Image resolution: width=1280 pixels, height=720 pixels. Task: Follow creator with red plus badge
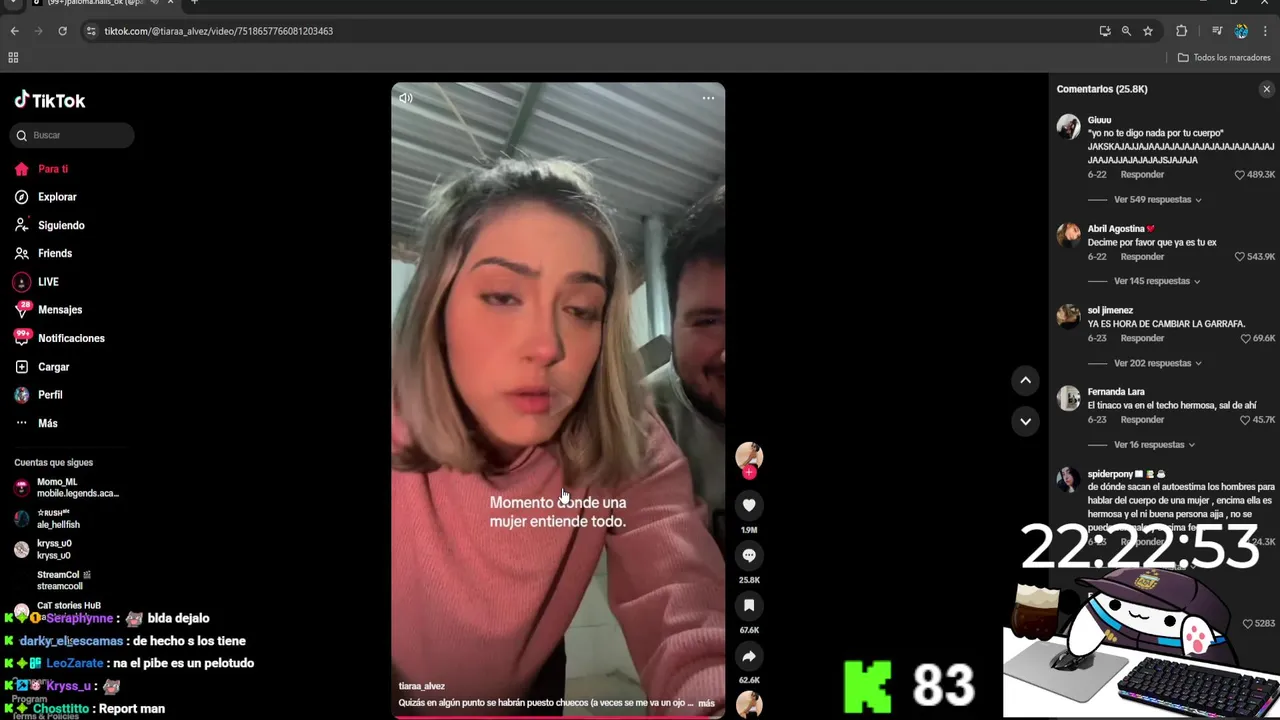749,473
